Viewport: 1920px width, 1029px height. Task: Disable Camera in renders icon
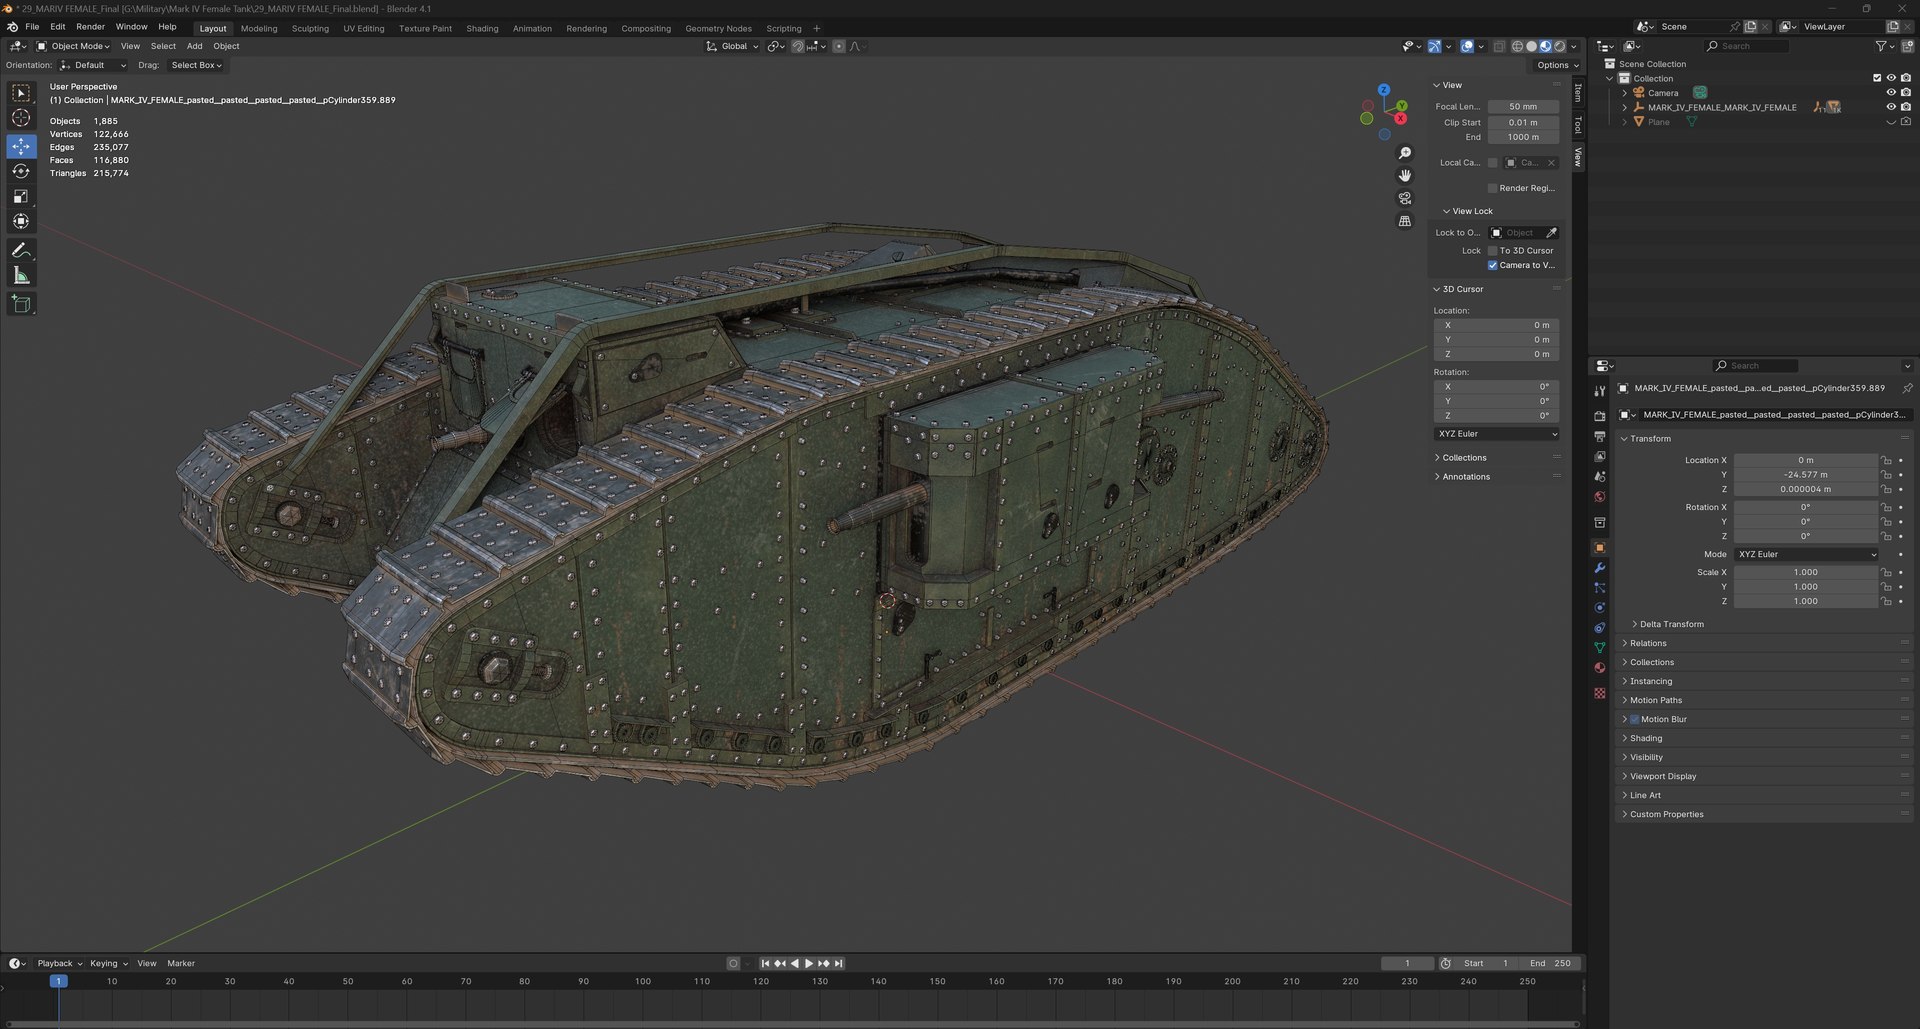(x=1905, y=93)
